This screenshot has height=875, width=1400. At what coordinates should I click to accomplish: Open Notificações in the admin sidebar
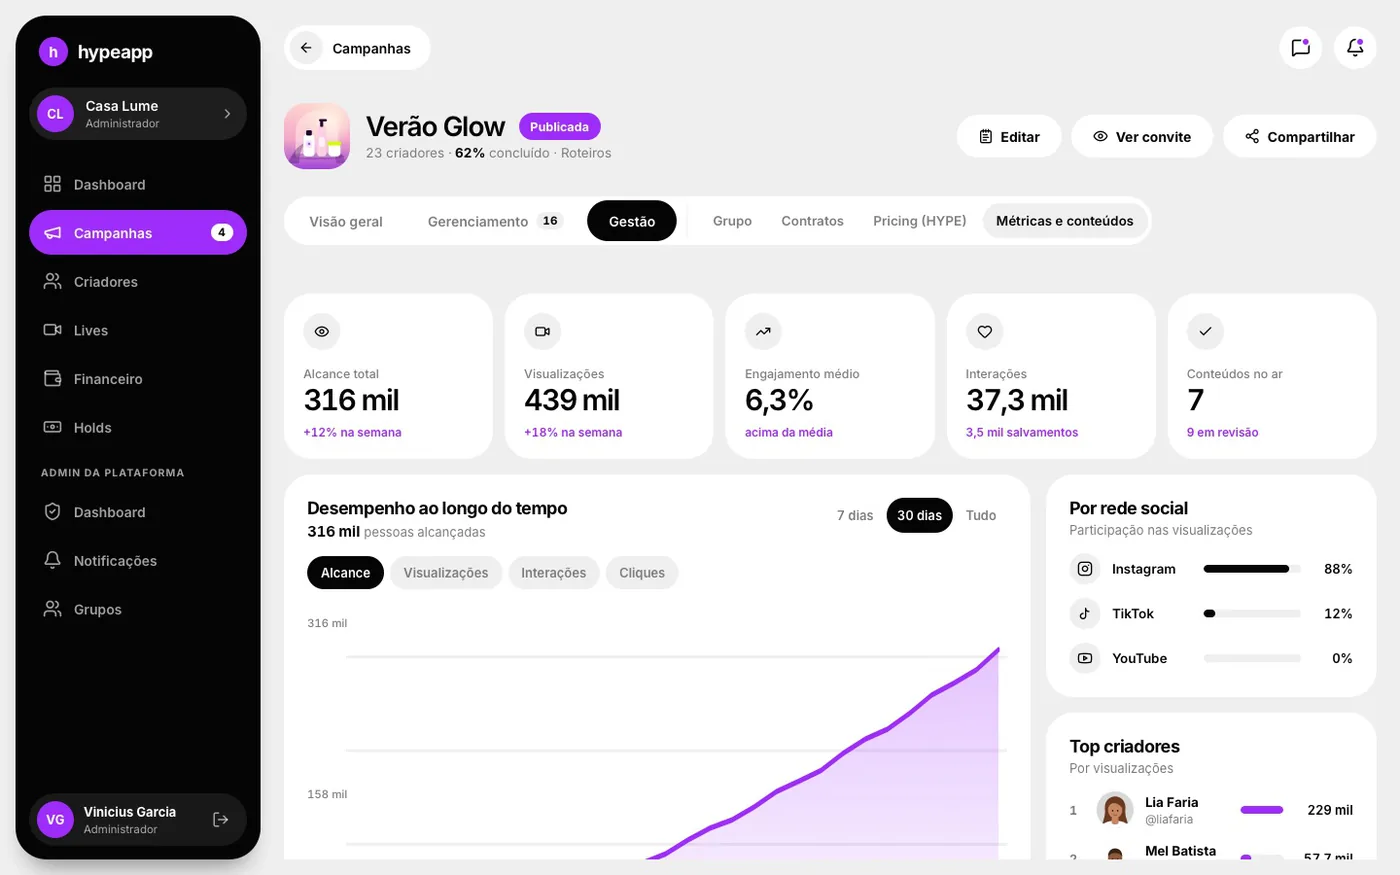[138, 561]
